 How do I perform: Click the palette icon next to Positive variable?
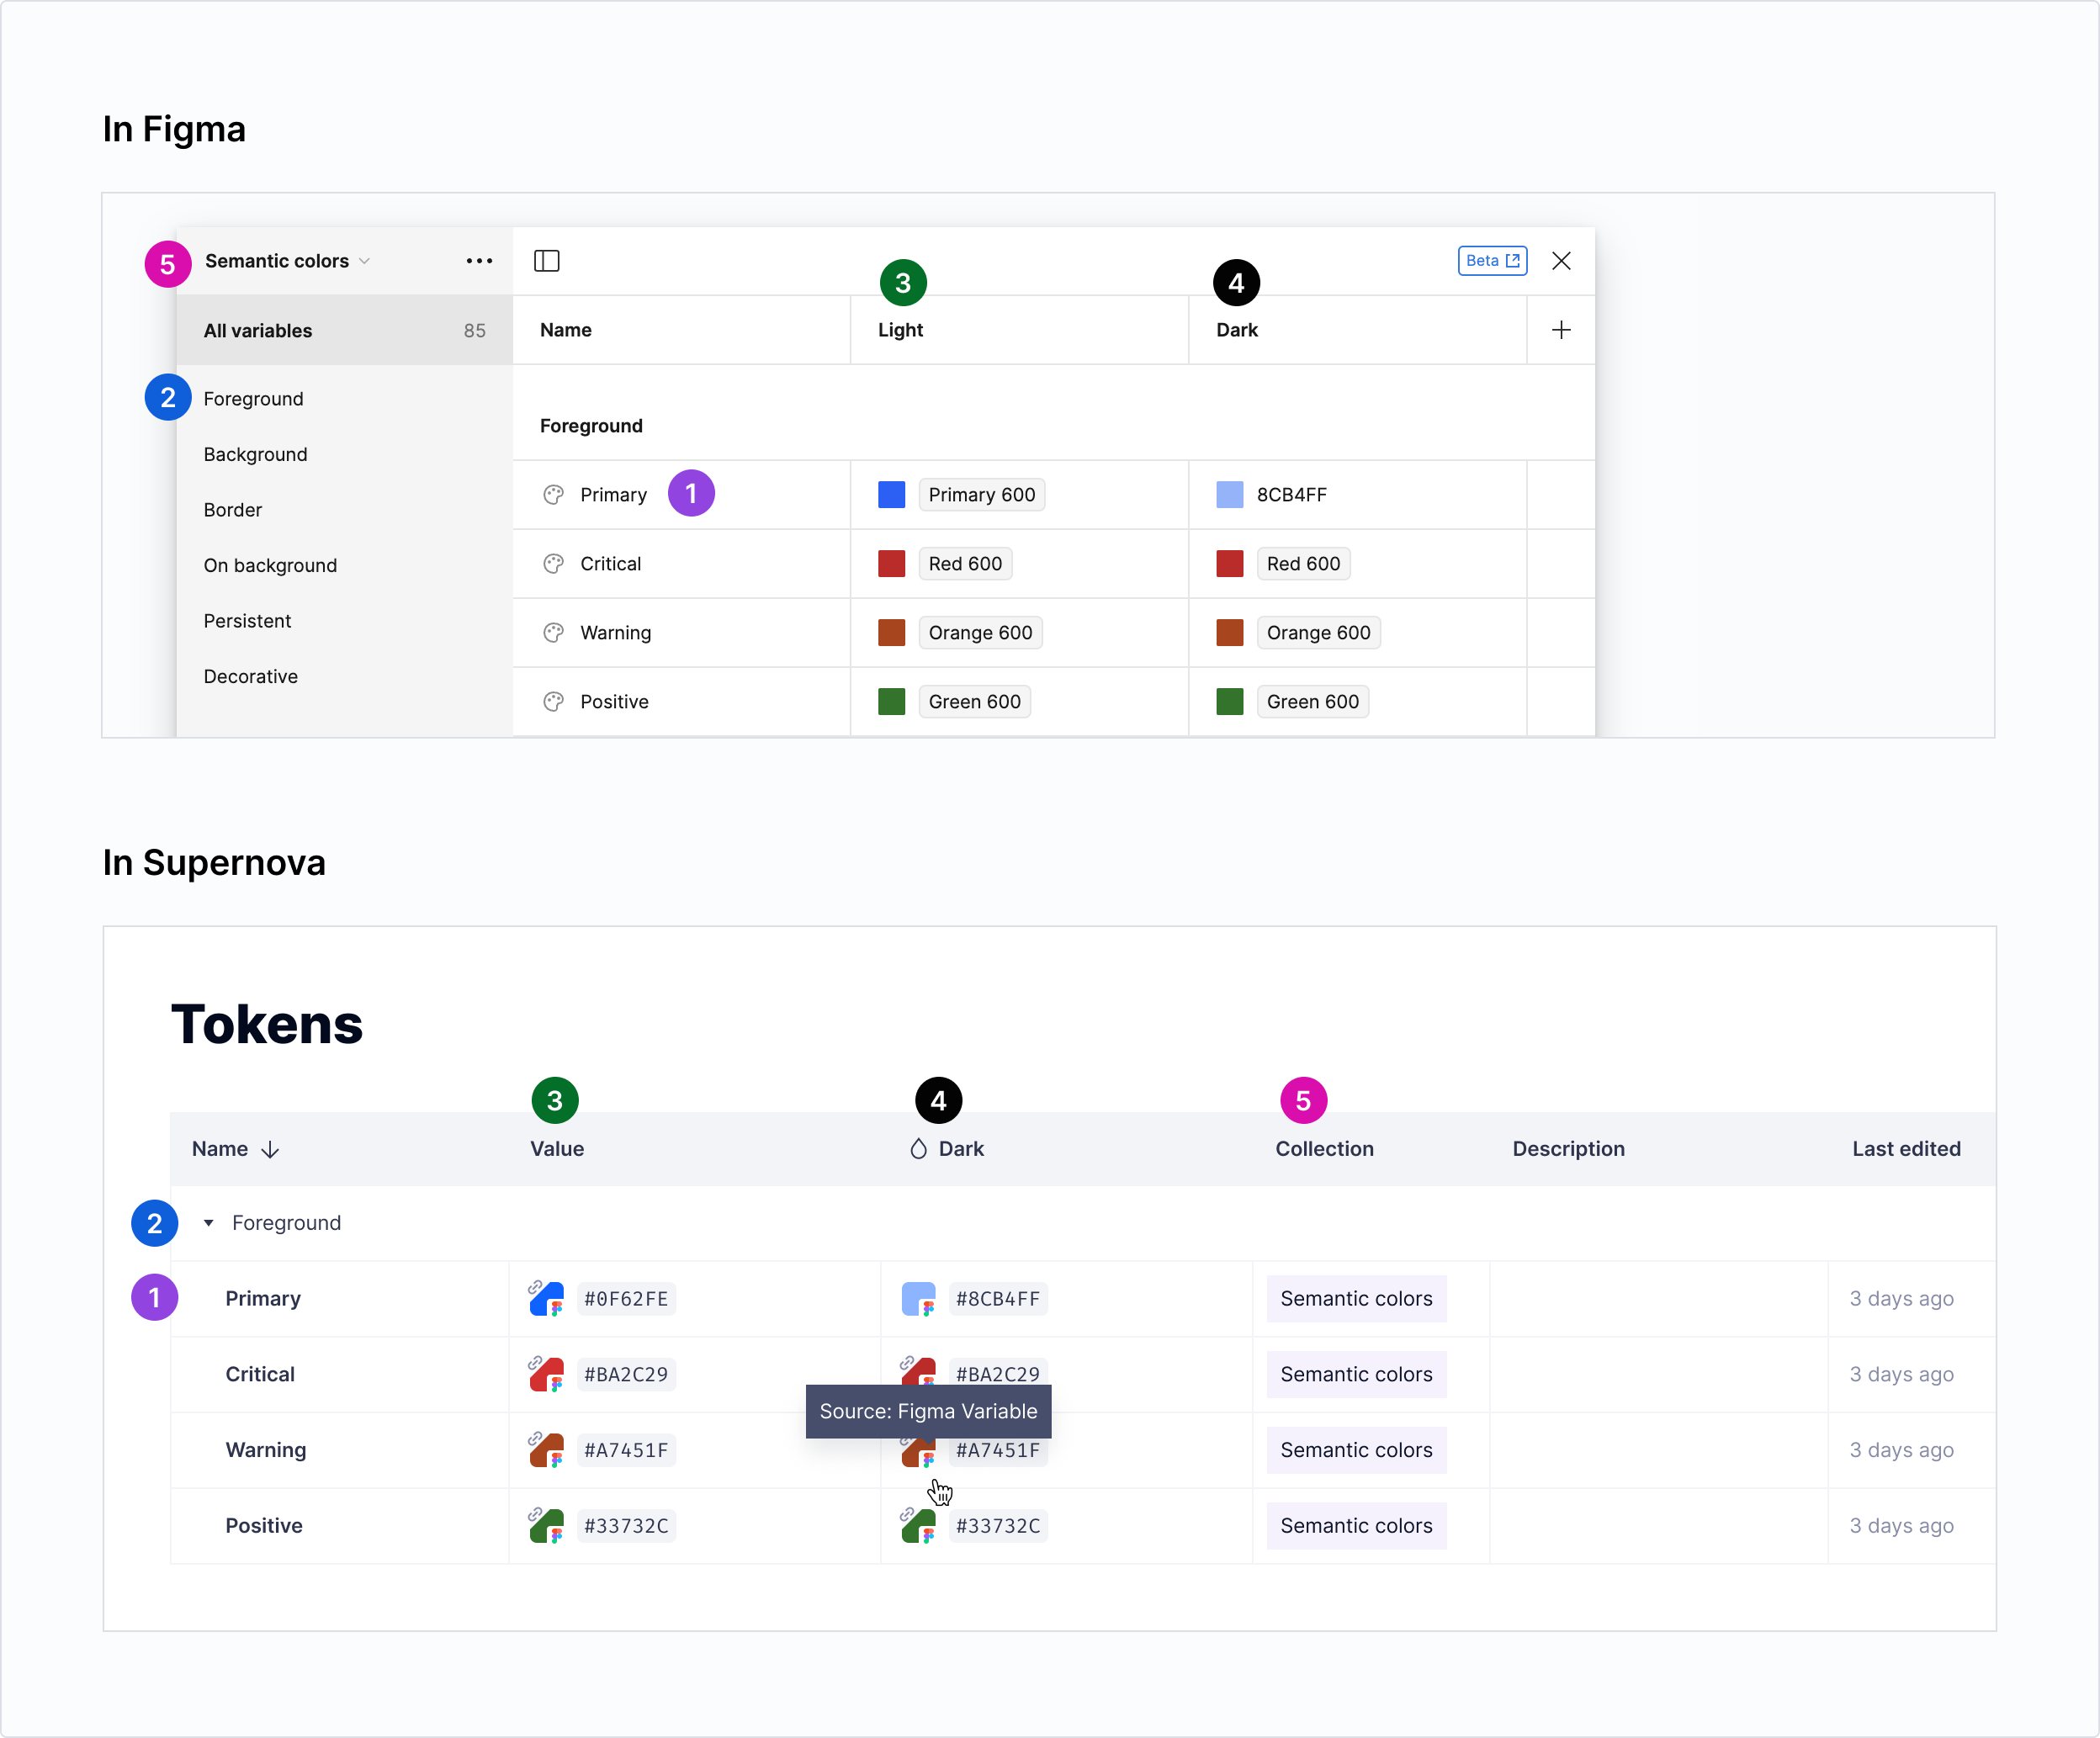553,702
